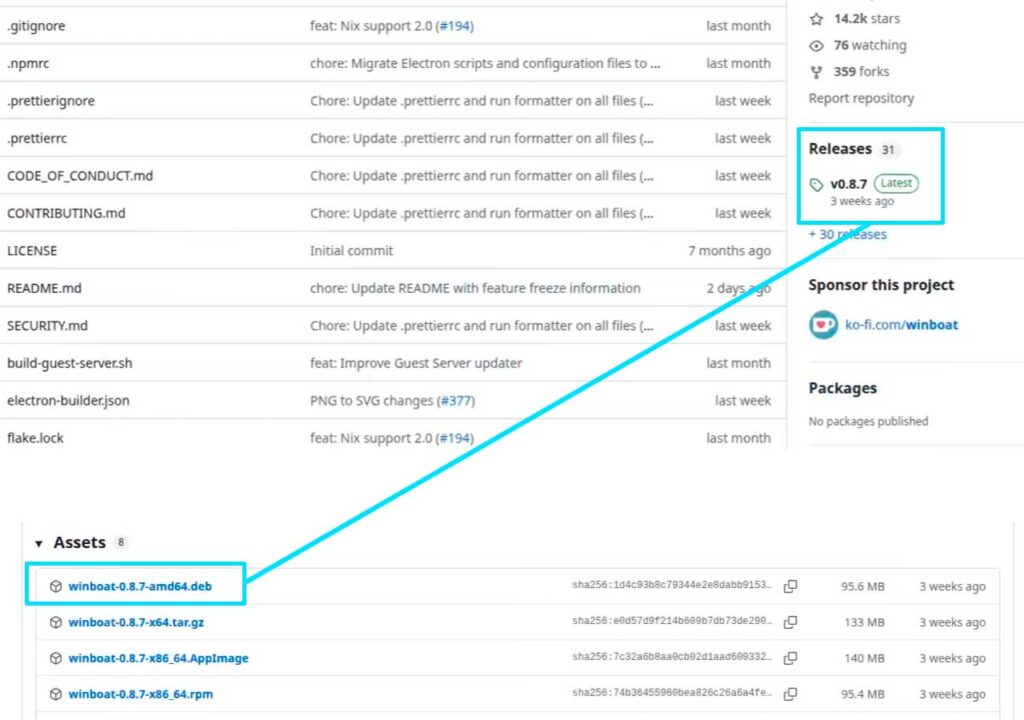Click the v0.8.7 release tag icon
This screenshot has width=1024, height=720.
(x=817, y=185)
